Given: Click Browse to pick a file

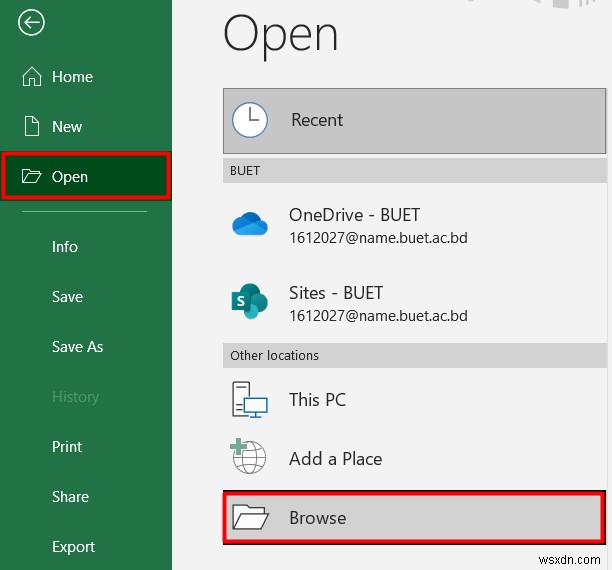Looking at the screenshot, I should coord(414,517).
